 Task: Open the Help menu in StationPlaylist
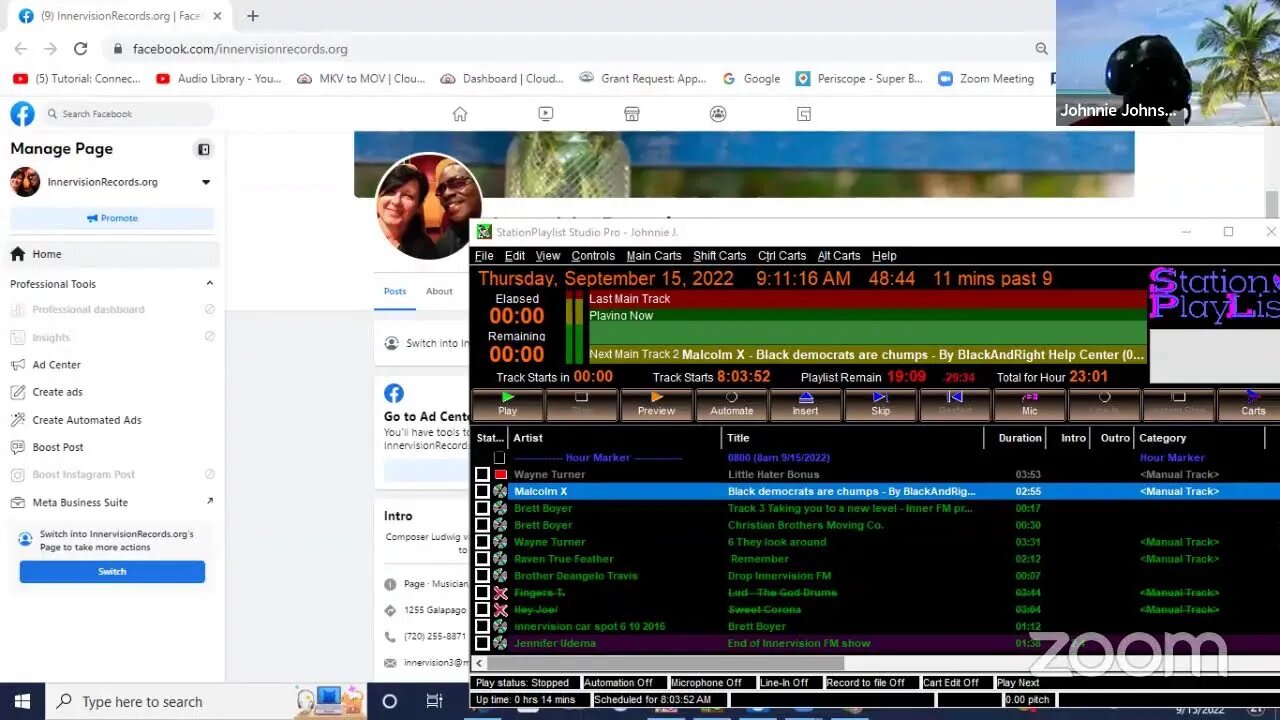tap(884, 256)
